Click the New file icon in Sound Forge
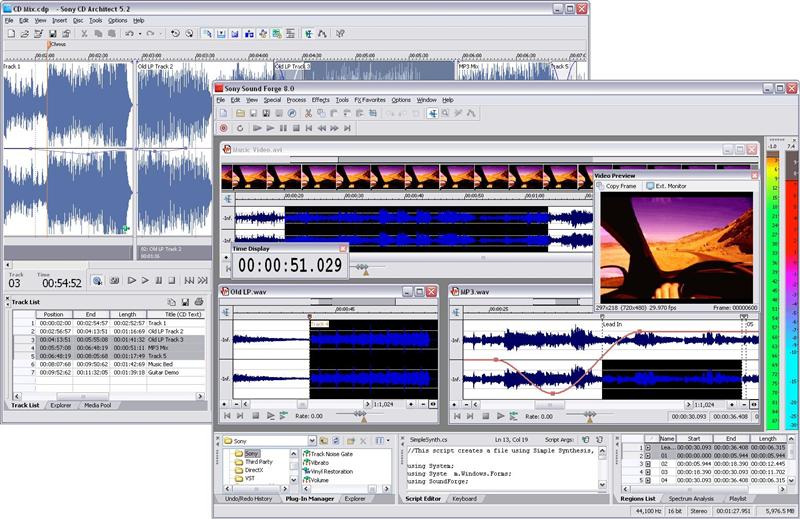The width and height of the screenshot is (800, 519). (223, 113)
